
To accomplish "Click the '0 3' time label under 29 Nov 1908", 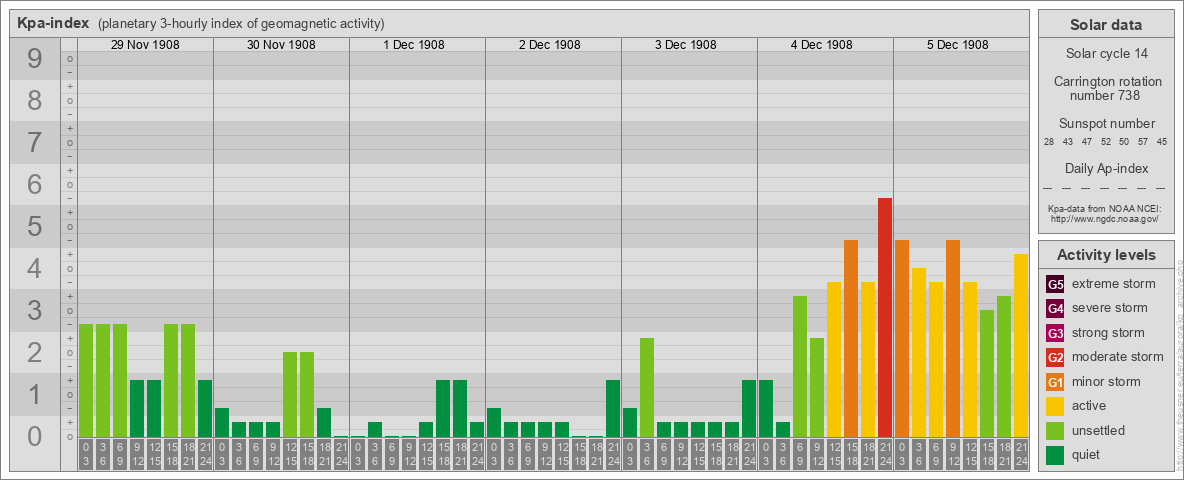I will [86, 454].
